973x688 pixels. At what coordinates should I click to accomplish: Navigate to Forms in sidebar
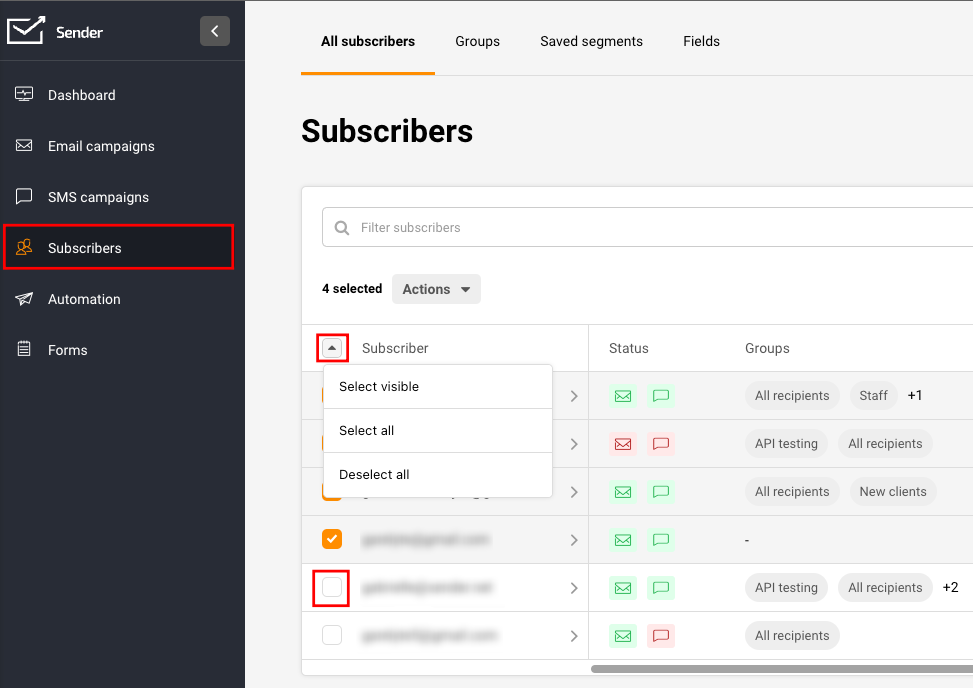[67, 350]
